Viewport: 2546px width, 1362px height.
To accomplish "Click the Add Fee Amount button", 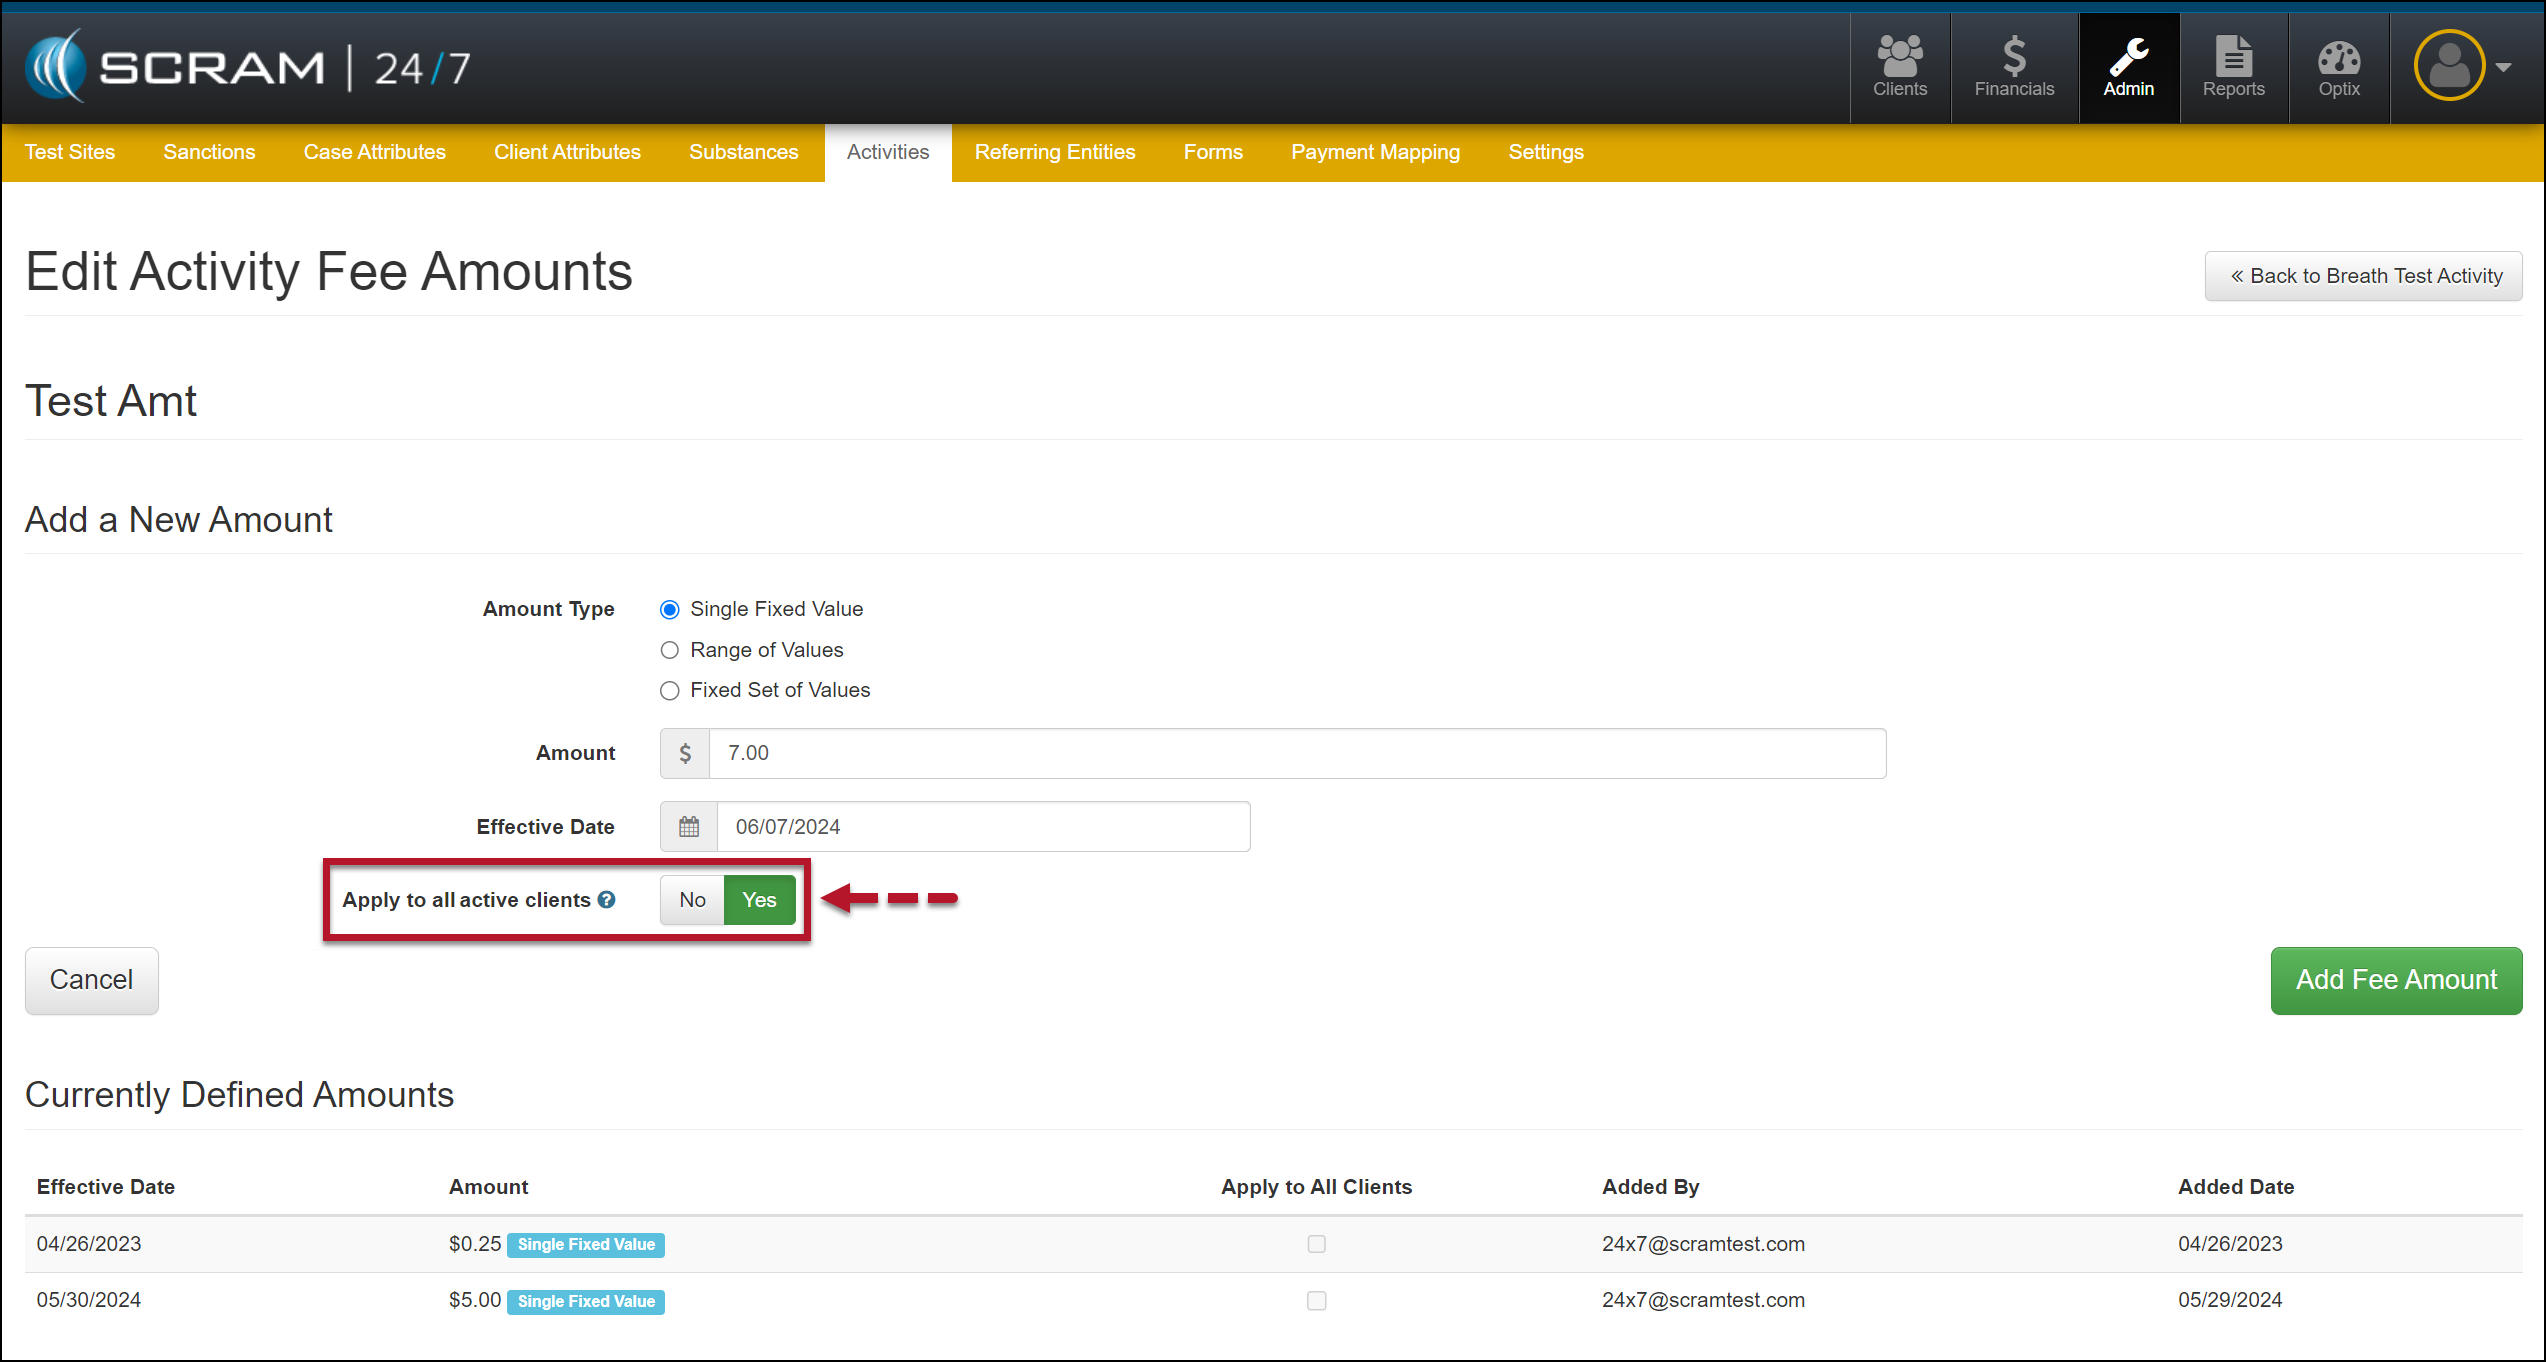I will tap(2395, 980).
